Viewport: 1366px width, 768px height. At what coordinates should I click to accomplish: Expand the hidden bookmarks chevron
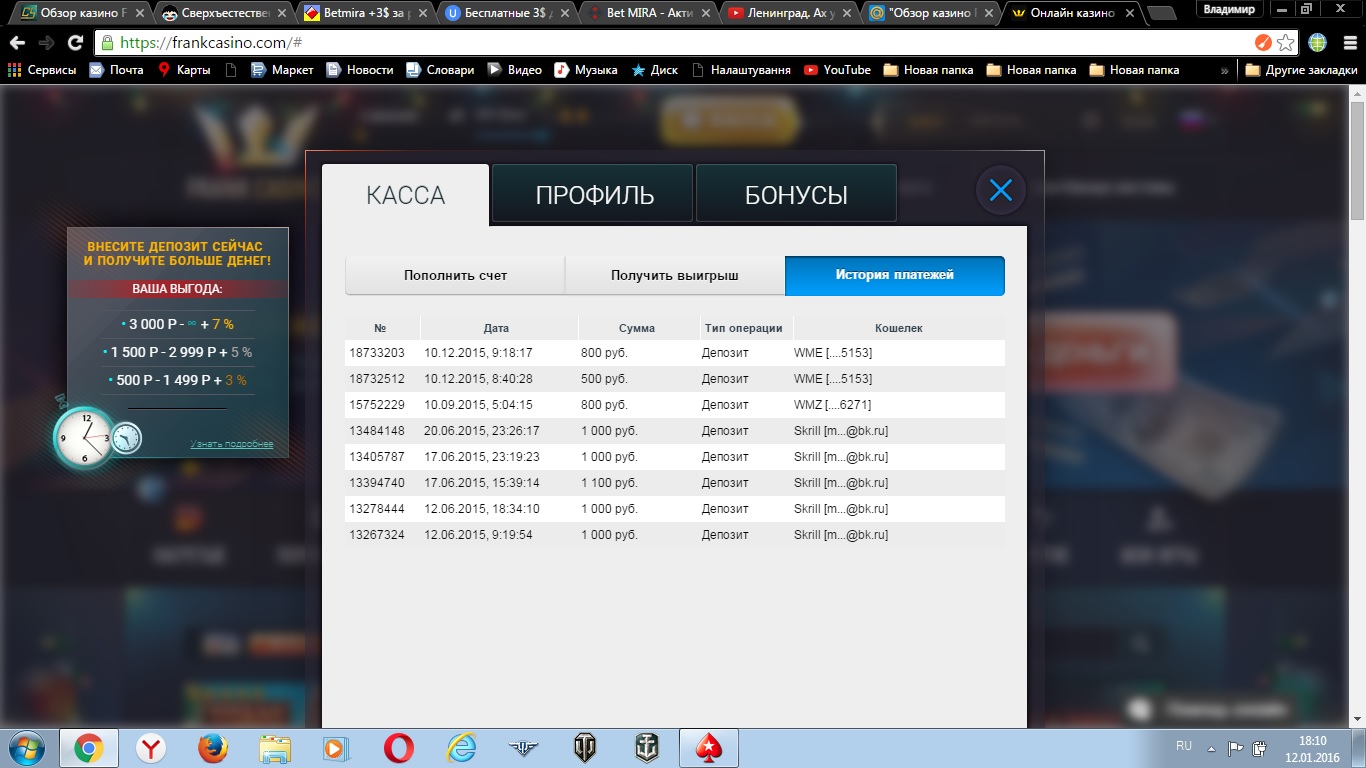[x=1225, y=70]
